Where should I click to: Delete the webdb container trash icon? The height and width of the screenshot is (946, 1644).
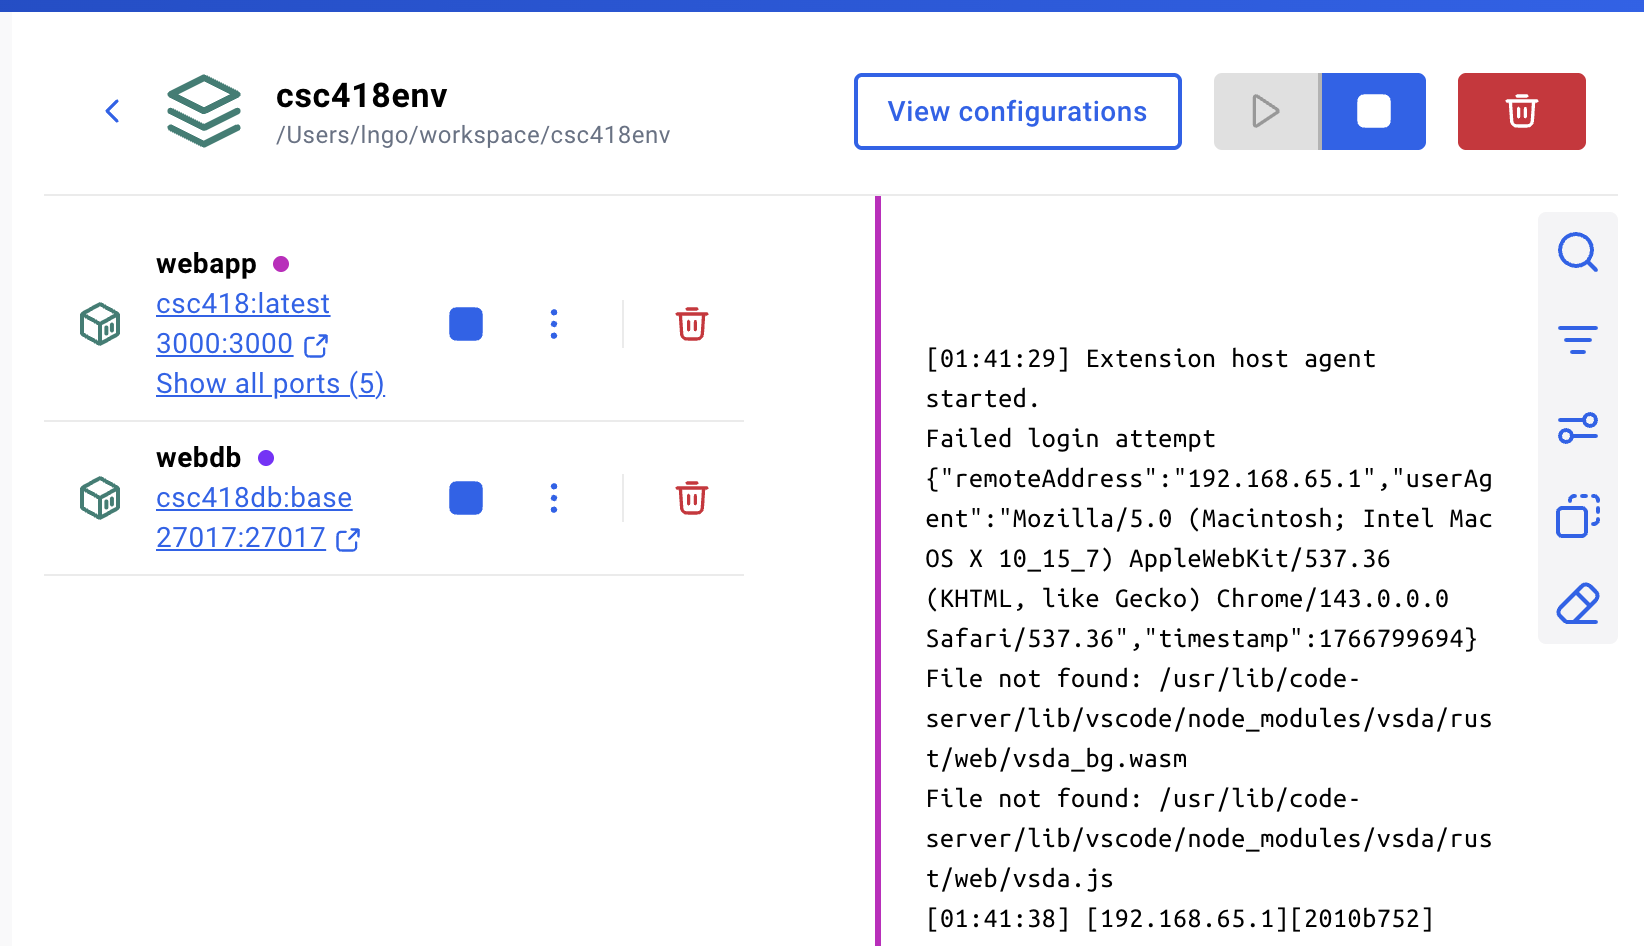(692, 498)
